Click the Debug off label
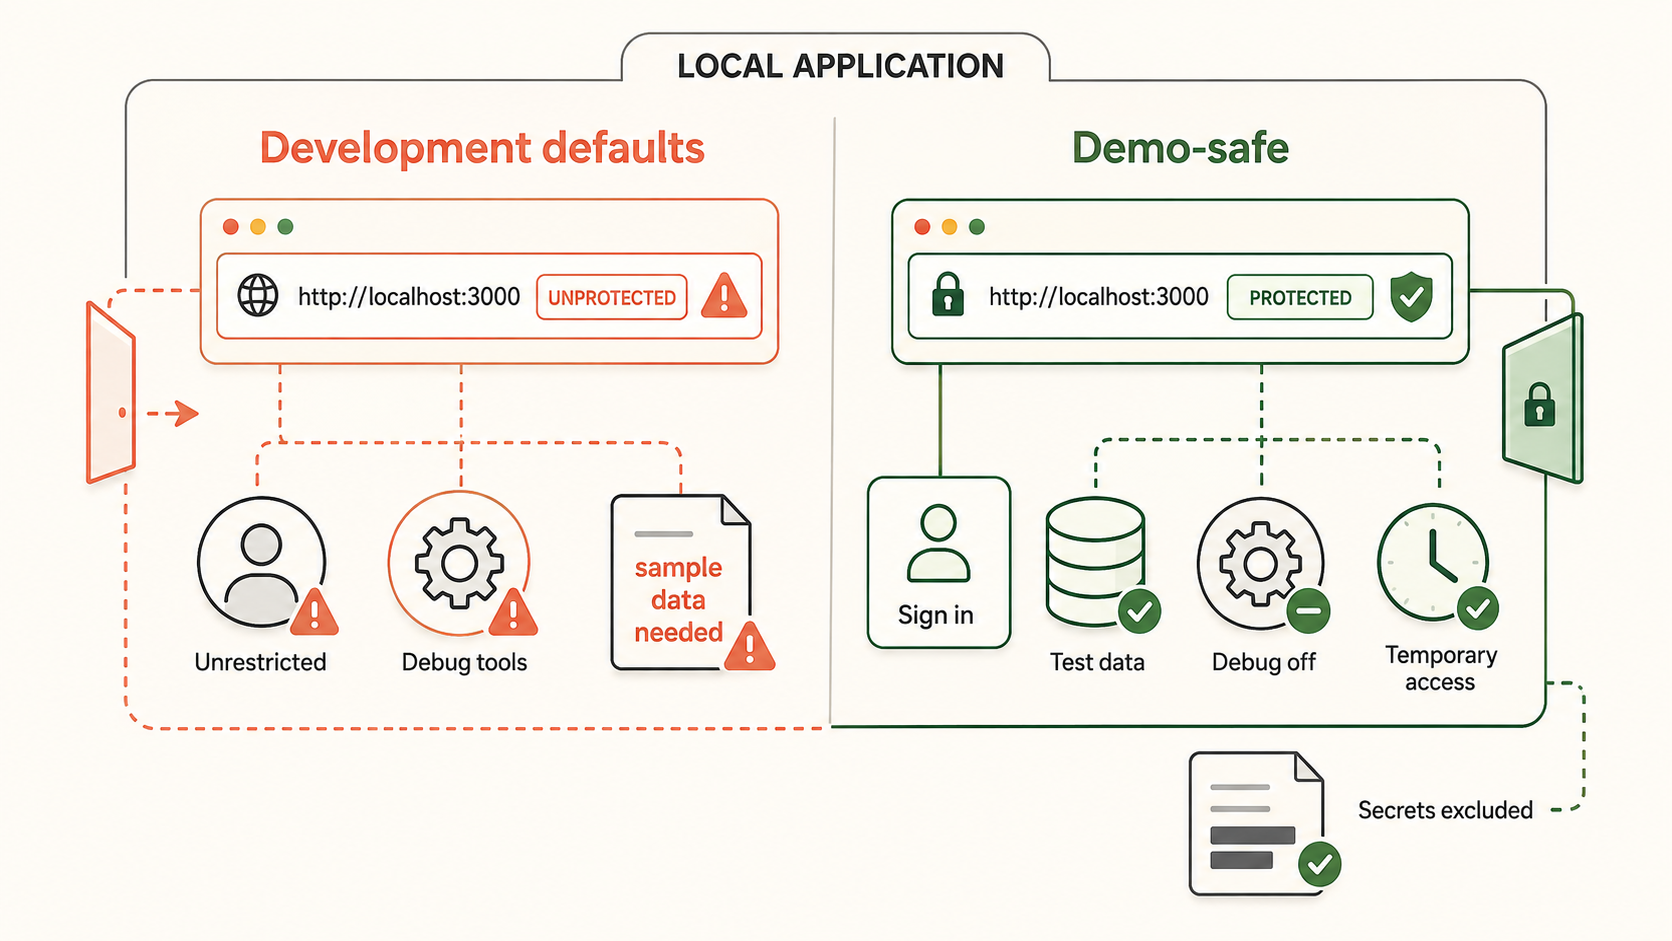This screenshot has height=941, width=1672. click(x=1263, y=663)
